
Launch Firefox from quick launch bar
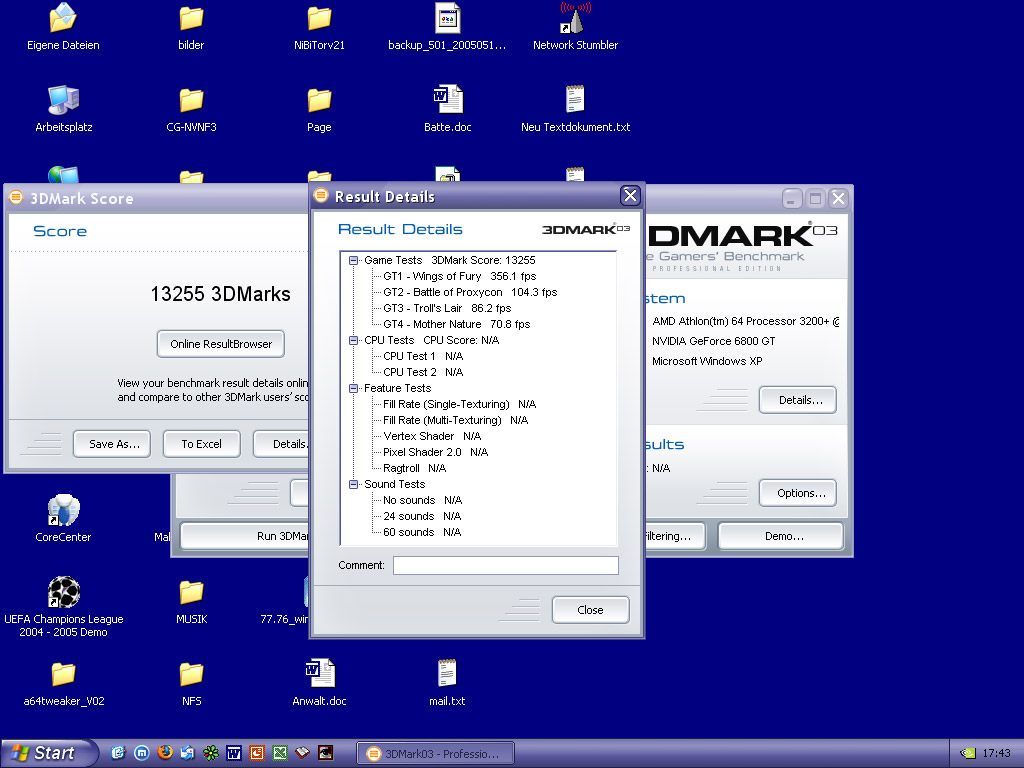click(x=165, y=753)
